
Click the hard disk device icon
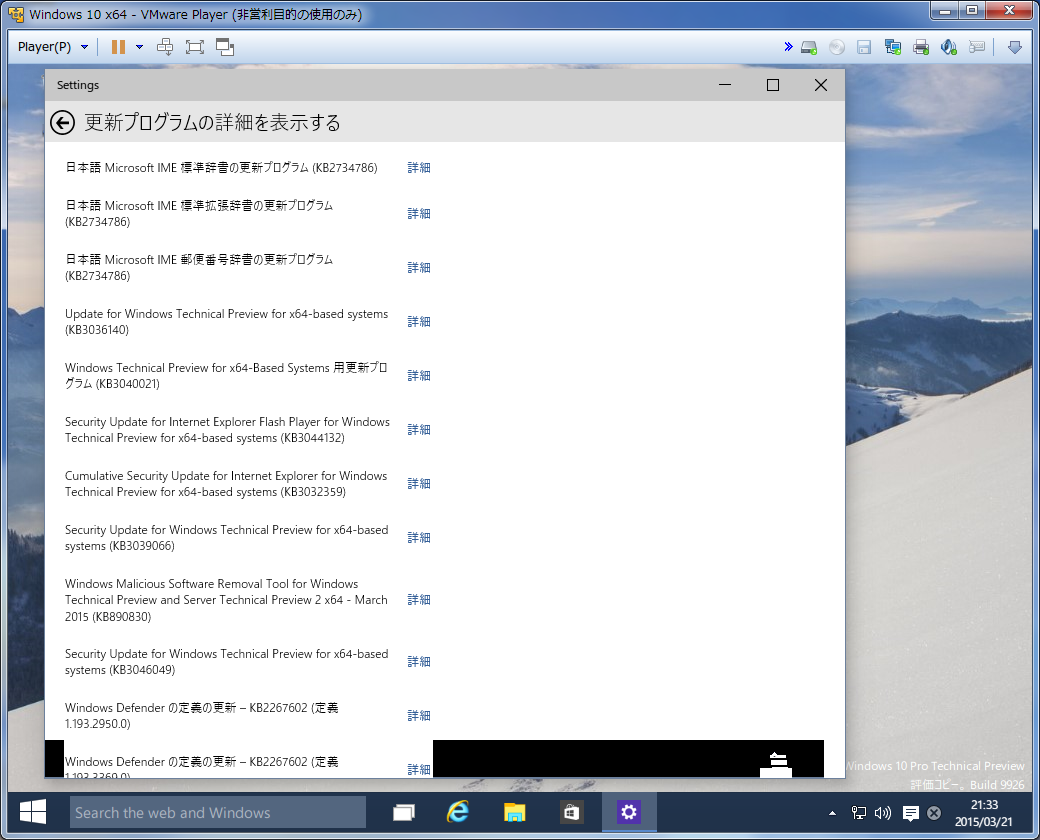pos(809,47)
